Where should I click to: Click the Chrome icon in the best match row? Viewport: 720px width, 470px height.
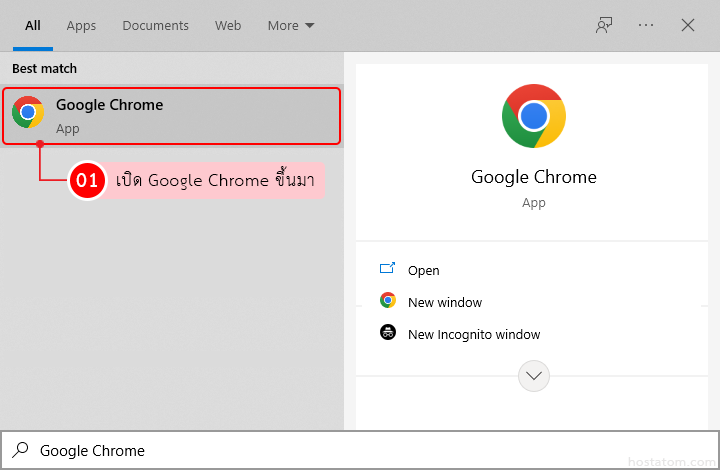click(x=28, y=113)
